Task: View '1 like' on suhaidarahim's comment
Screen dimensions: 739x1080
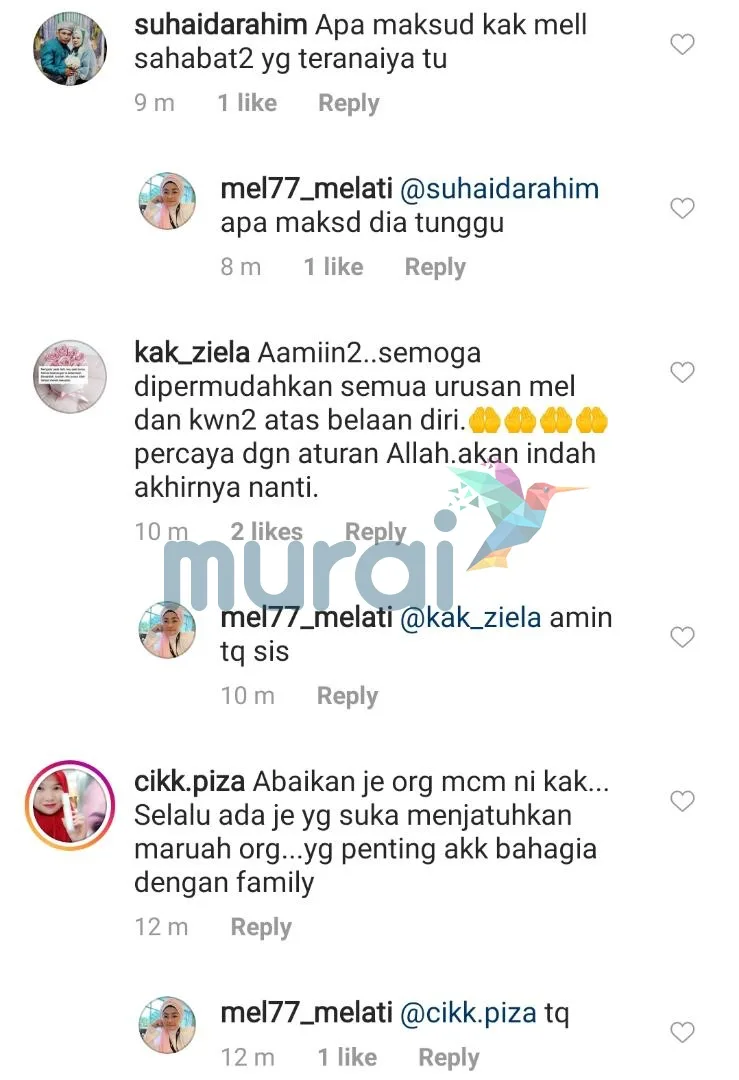Action: coord(247,103)
